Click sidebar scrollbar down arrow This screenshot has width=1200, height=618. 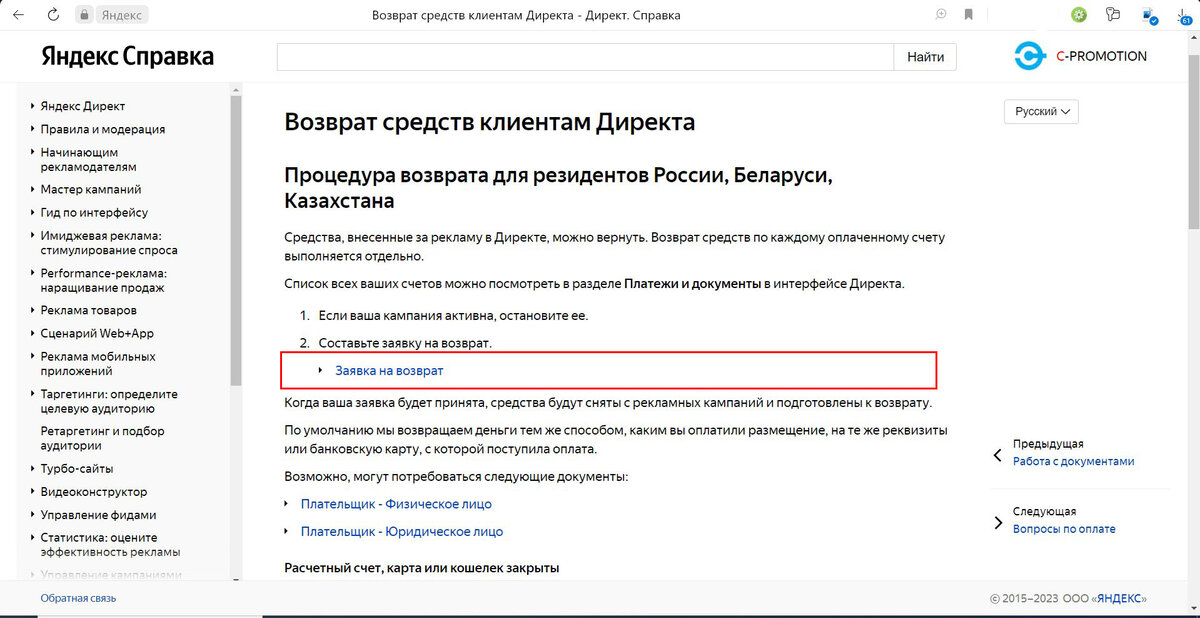(x=236, y=578)
